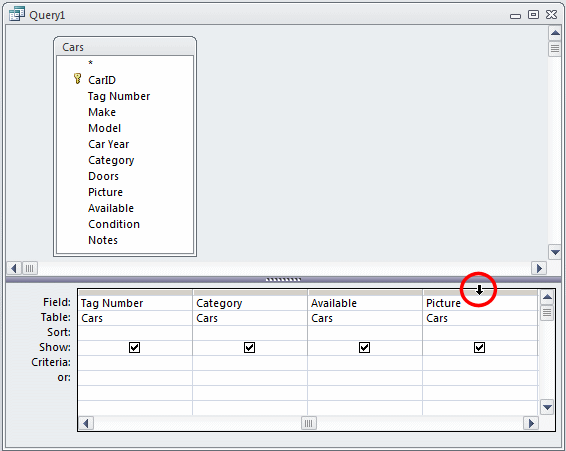The image size is (566, 451).
Task: Uncheck Show box for Tag Number column
Action: (x=134, y=347)
